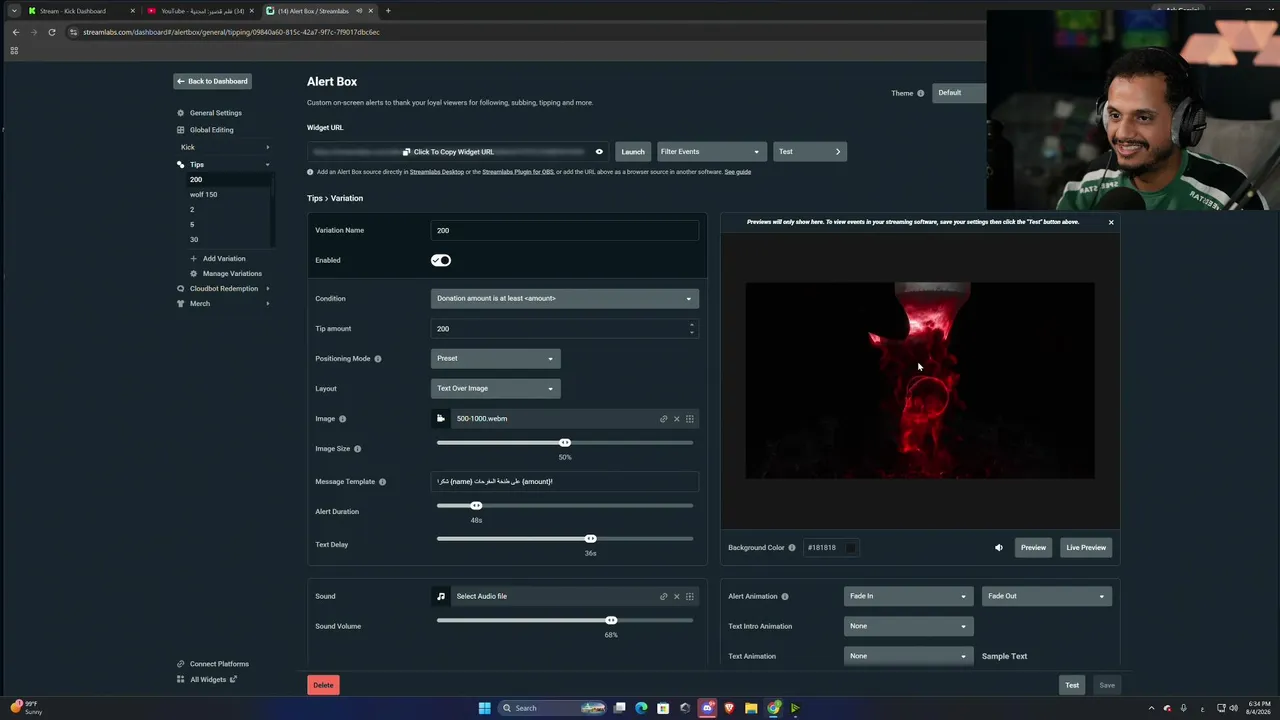Copy link icon in Image file row

click(x=663, y=419)
